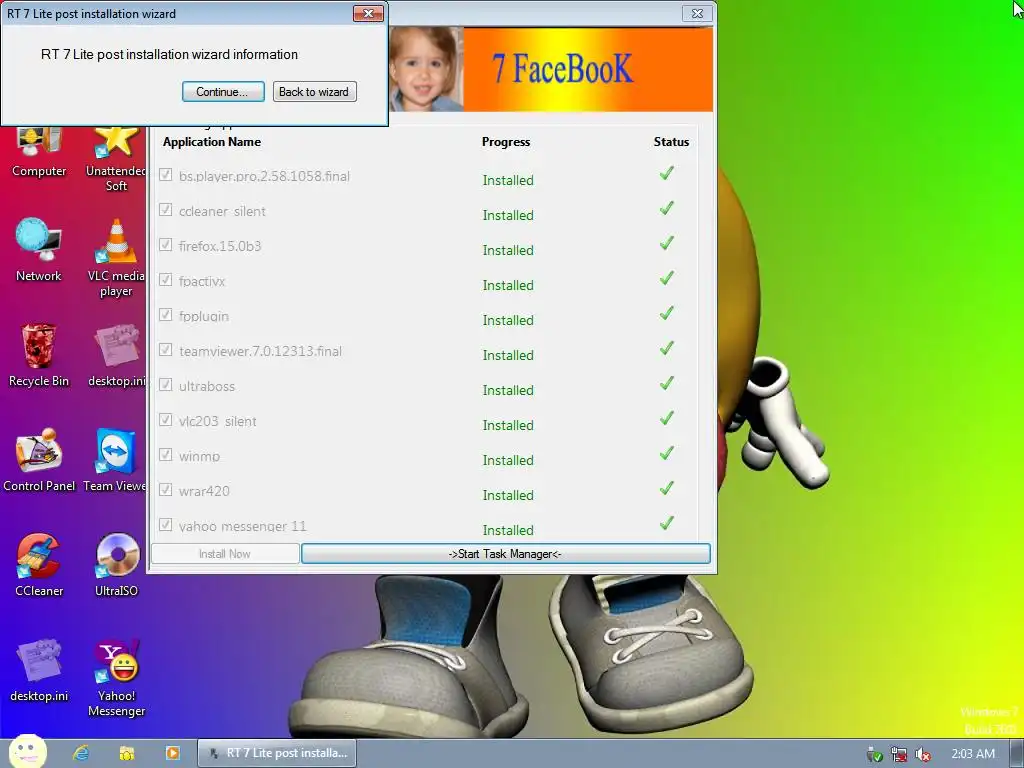Close the RT 7 Lite information dialog
This screenshot has height=768, width=1024.
click(x=368, y=13)
